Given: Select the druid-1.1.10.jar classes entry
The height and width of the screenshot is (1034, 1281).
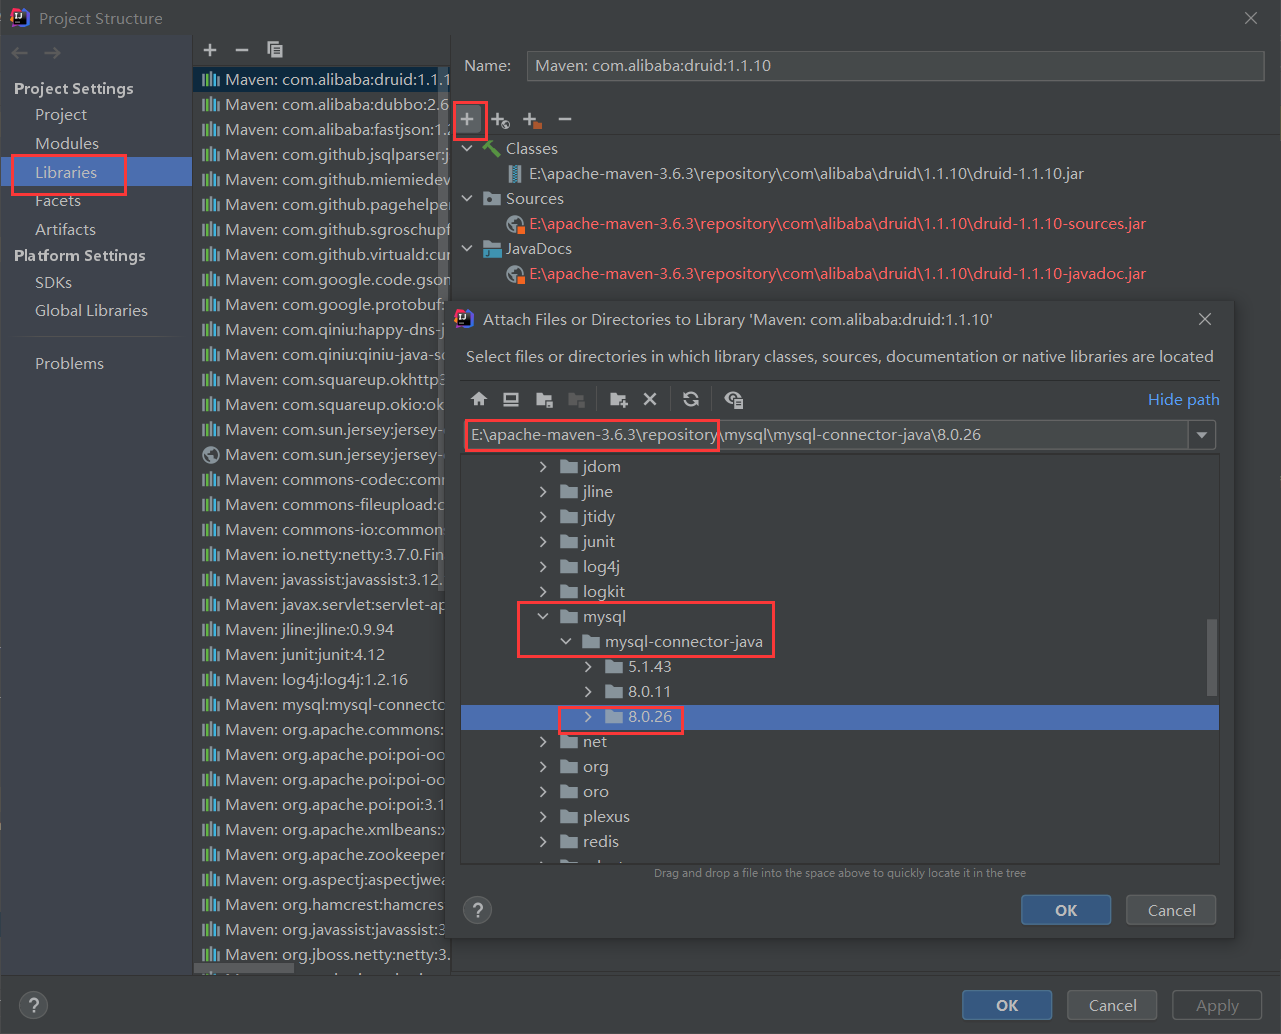Looking at the screenshot, I should coord(806,174).
